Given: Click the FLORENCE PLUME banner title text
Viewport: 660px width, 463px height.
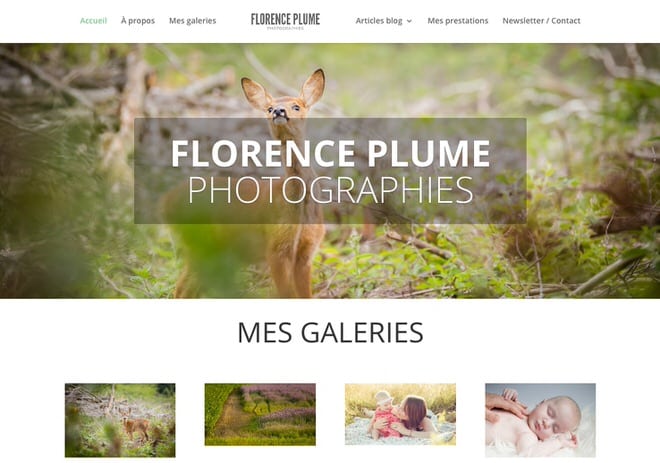Looking at the screenshot, I should (331, 153).
